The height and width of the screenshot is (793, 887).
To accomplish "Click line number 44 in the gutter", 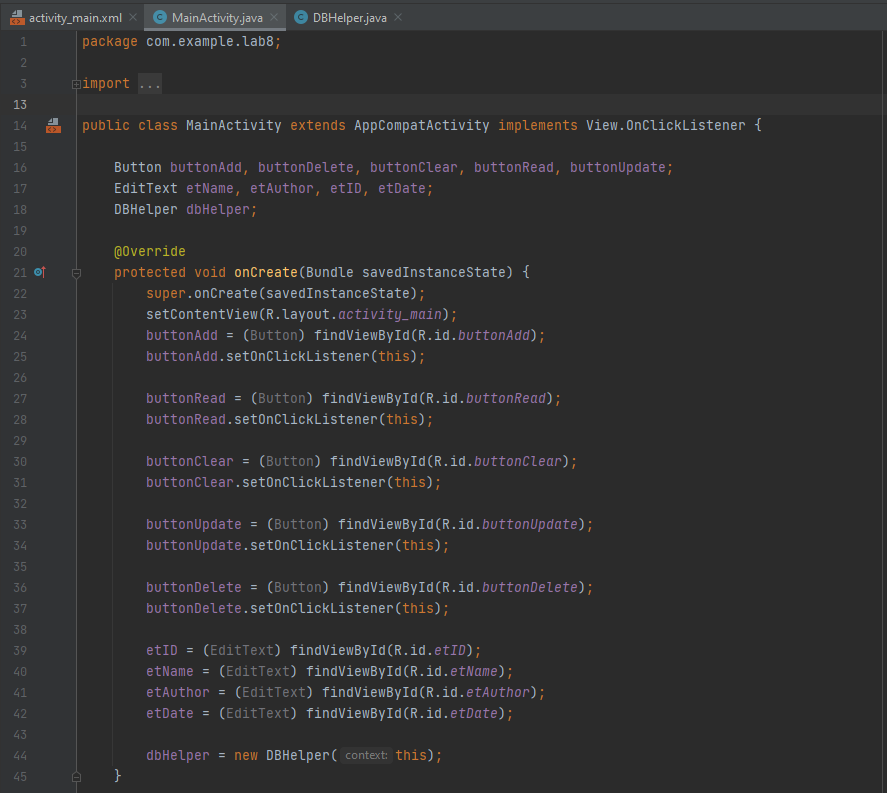I will tap(20, 756).
